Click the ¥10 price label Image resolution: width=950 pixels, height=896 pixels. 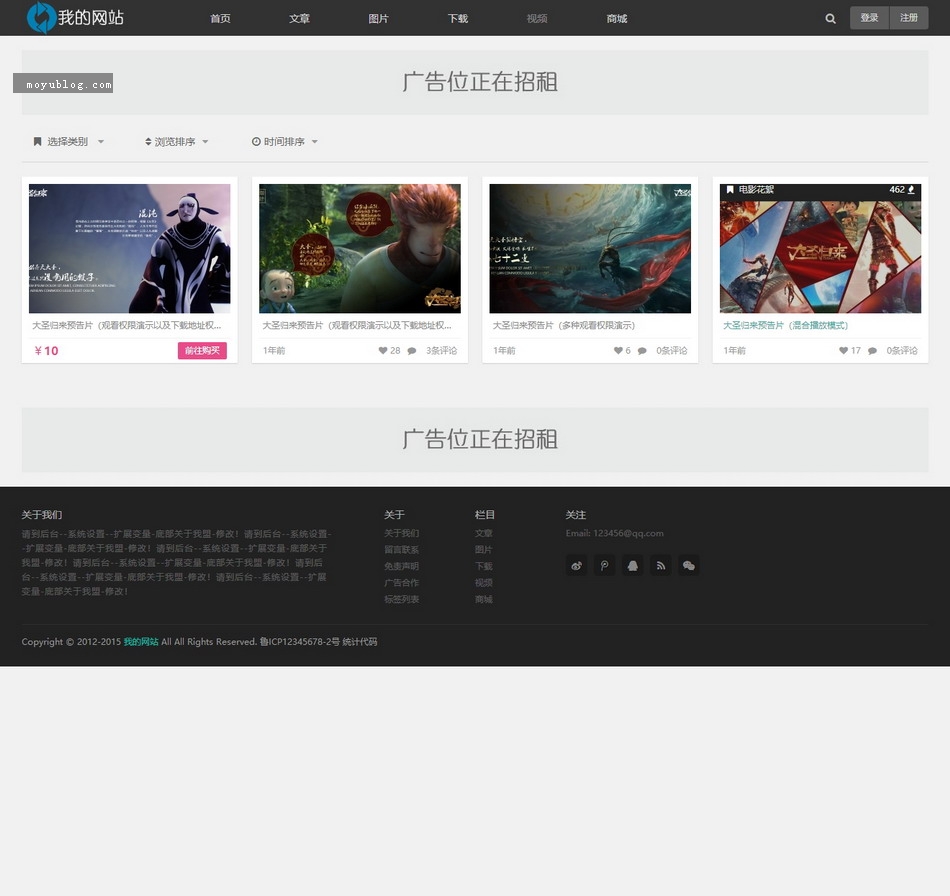47,351
